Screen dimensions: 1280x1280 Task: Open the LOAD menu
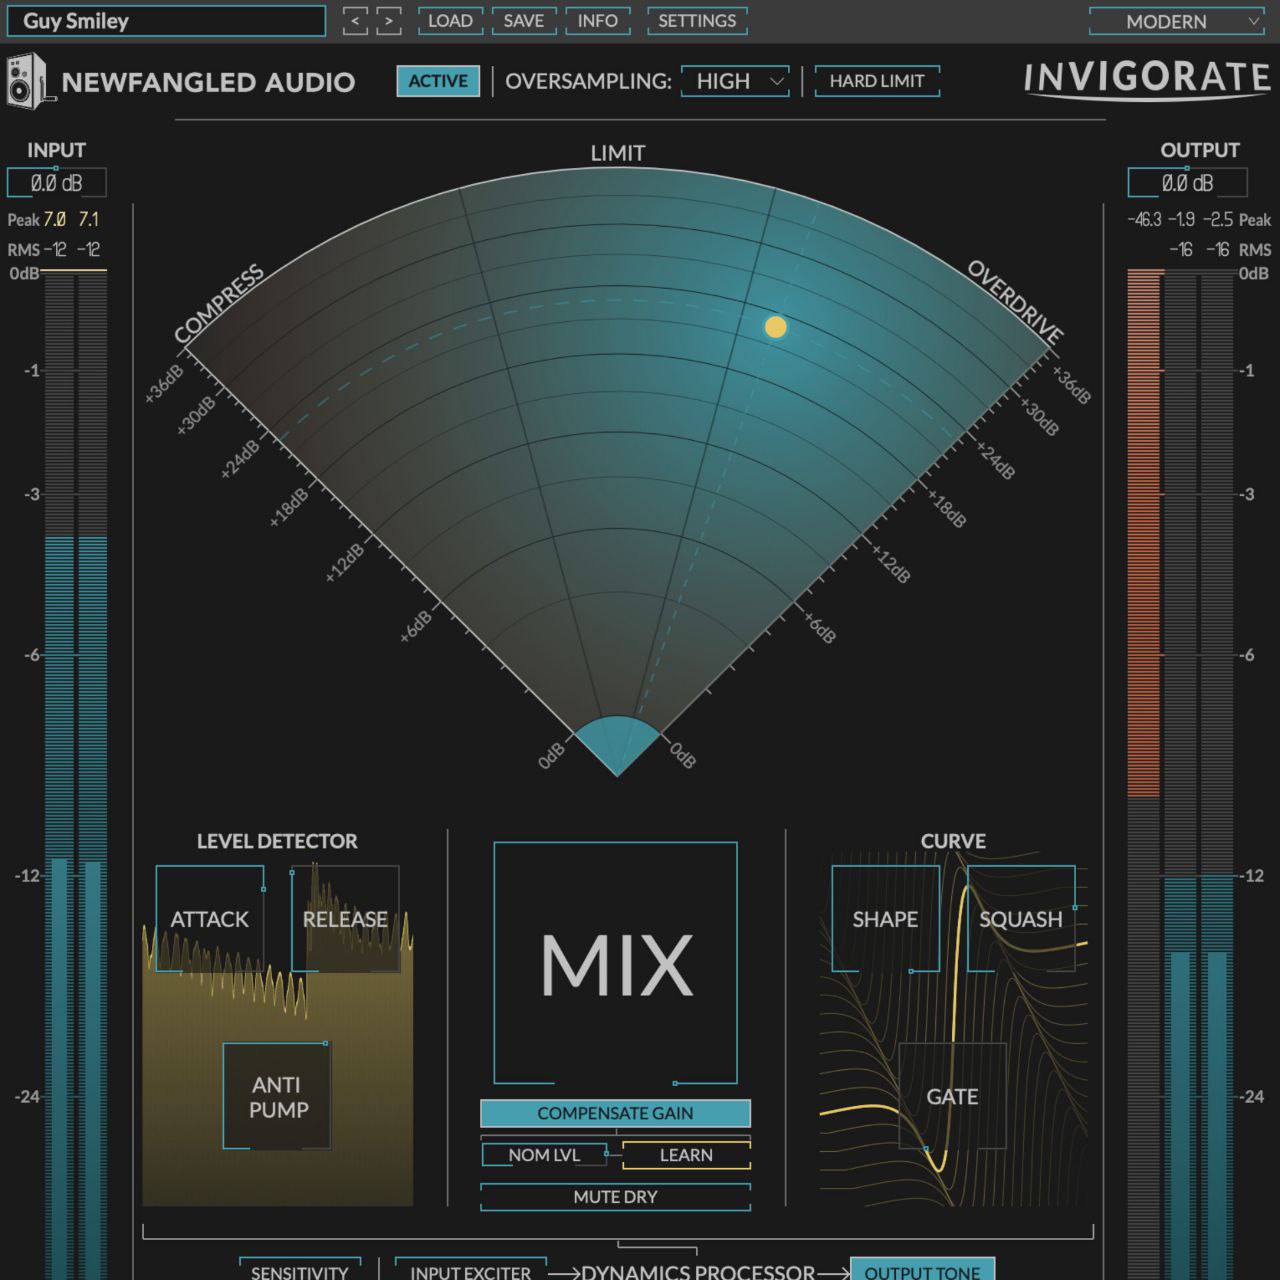tap(450, 21)
